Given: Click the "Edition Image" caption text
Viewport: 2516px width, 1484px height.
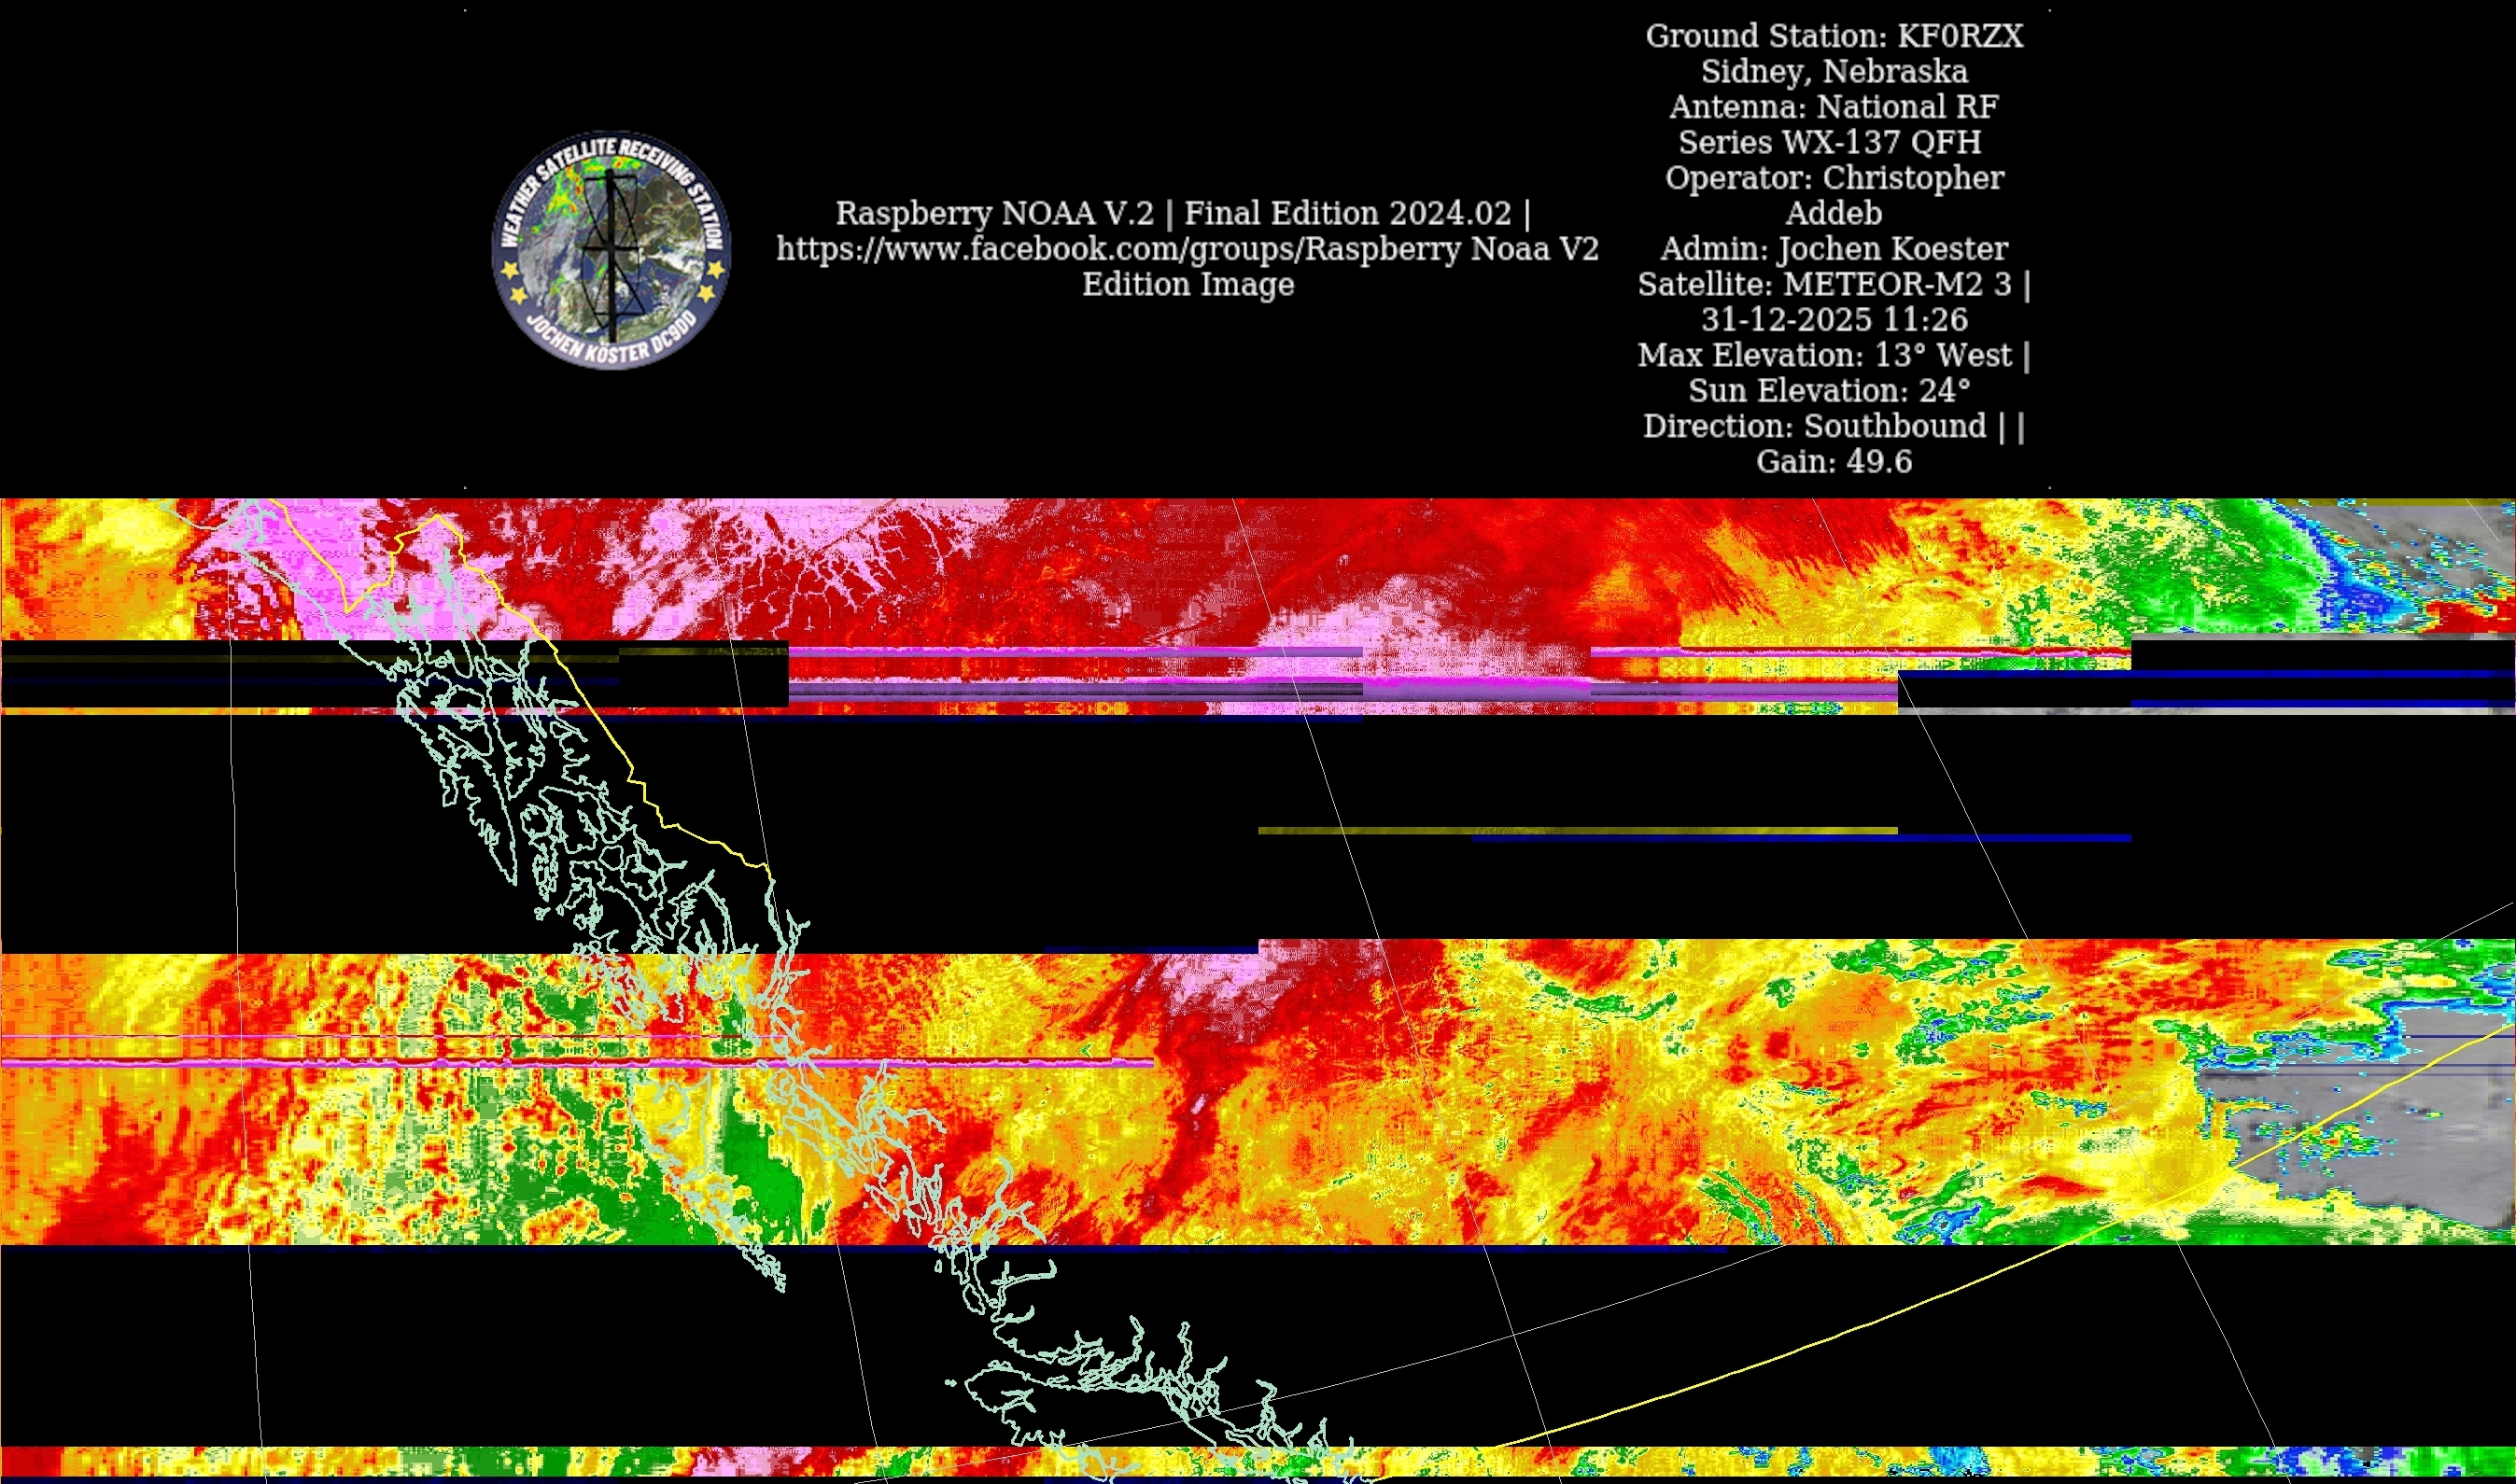Looking at the screenshot, I should 1187,285.
